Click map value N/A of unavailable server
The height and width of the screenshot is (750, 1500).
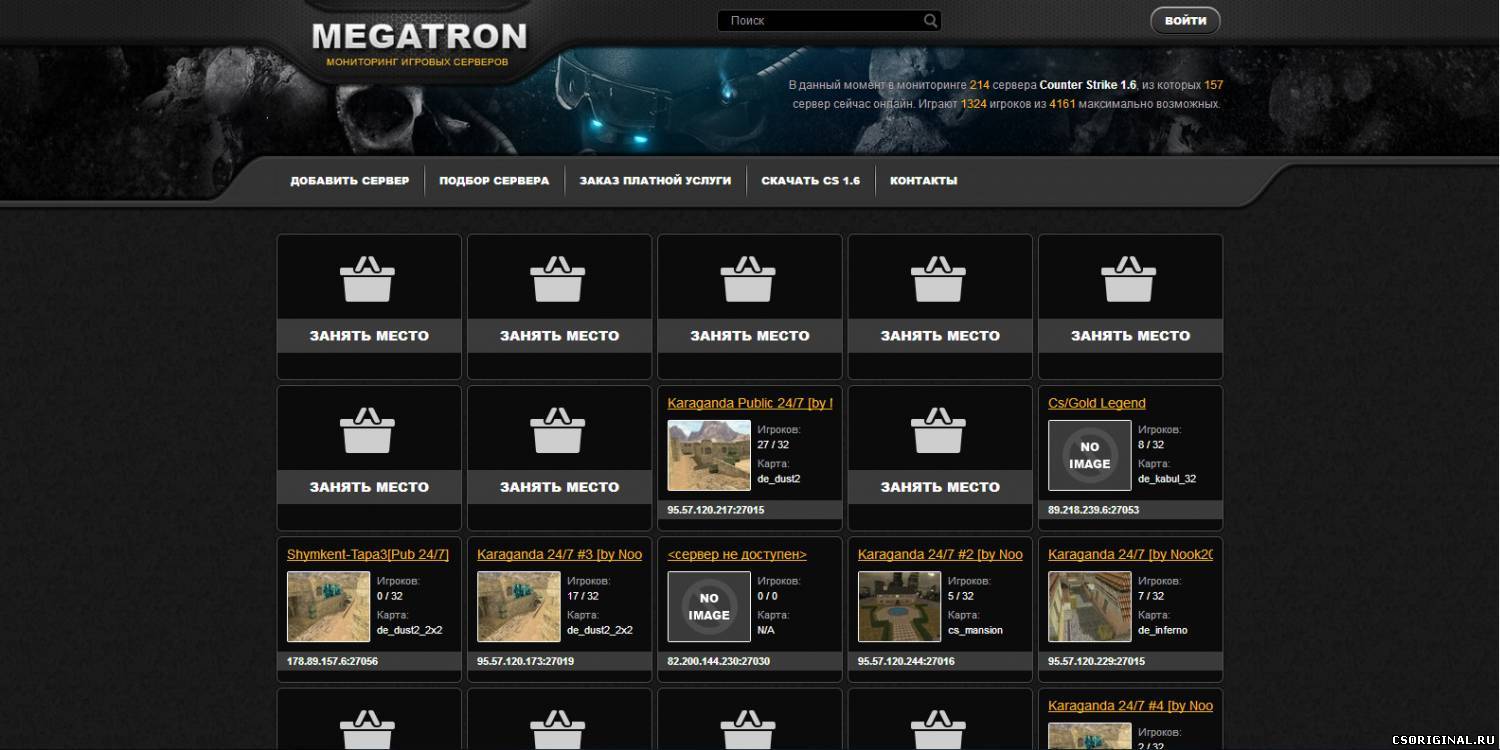point(766,630)
